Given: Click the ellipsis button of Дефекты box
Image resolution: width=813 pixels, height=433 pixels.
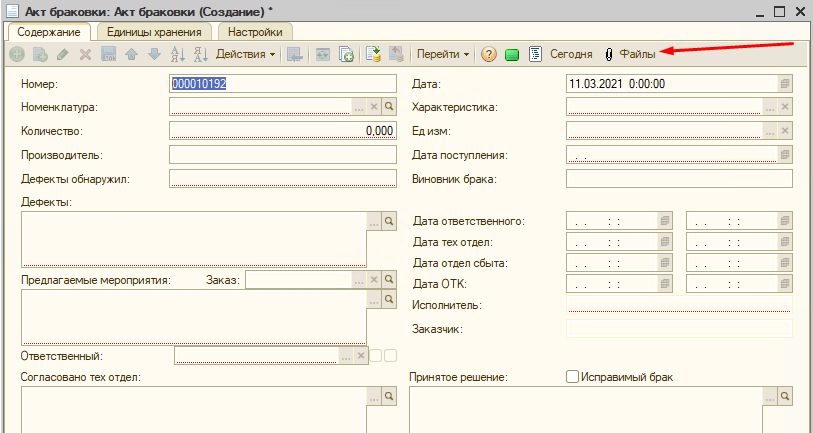Looking at the screenshot, I should click(374, 221).
